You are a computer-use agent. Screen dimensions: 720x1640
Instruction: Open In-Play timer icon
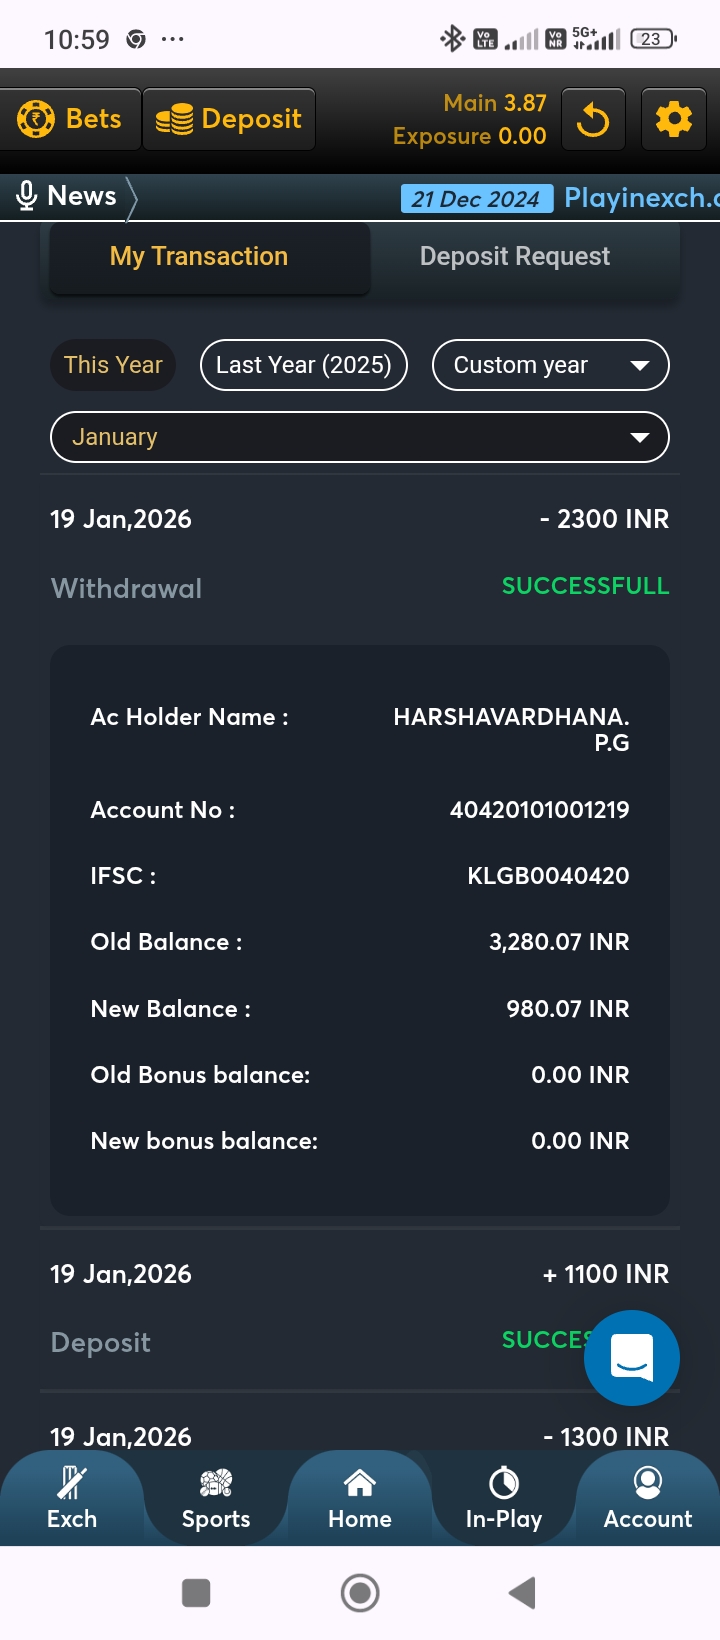504,1483
